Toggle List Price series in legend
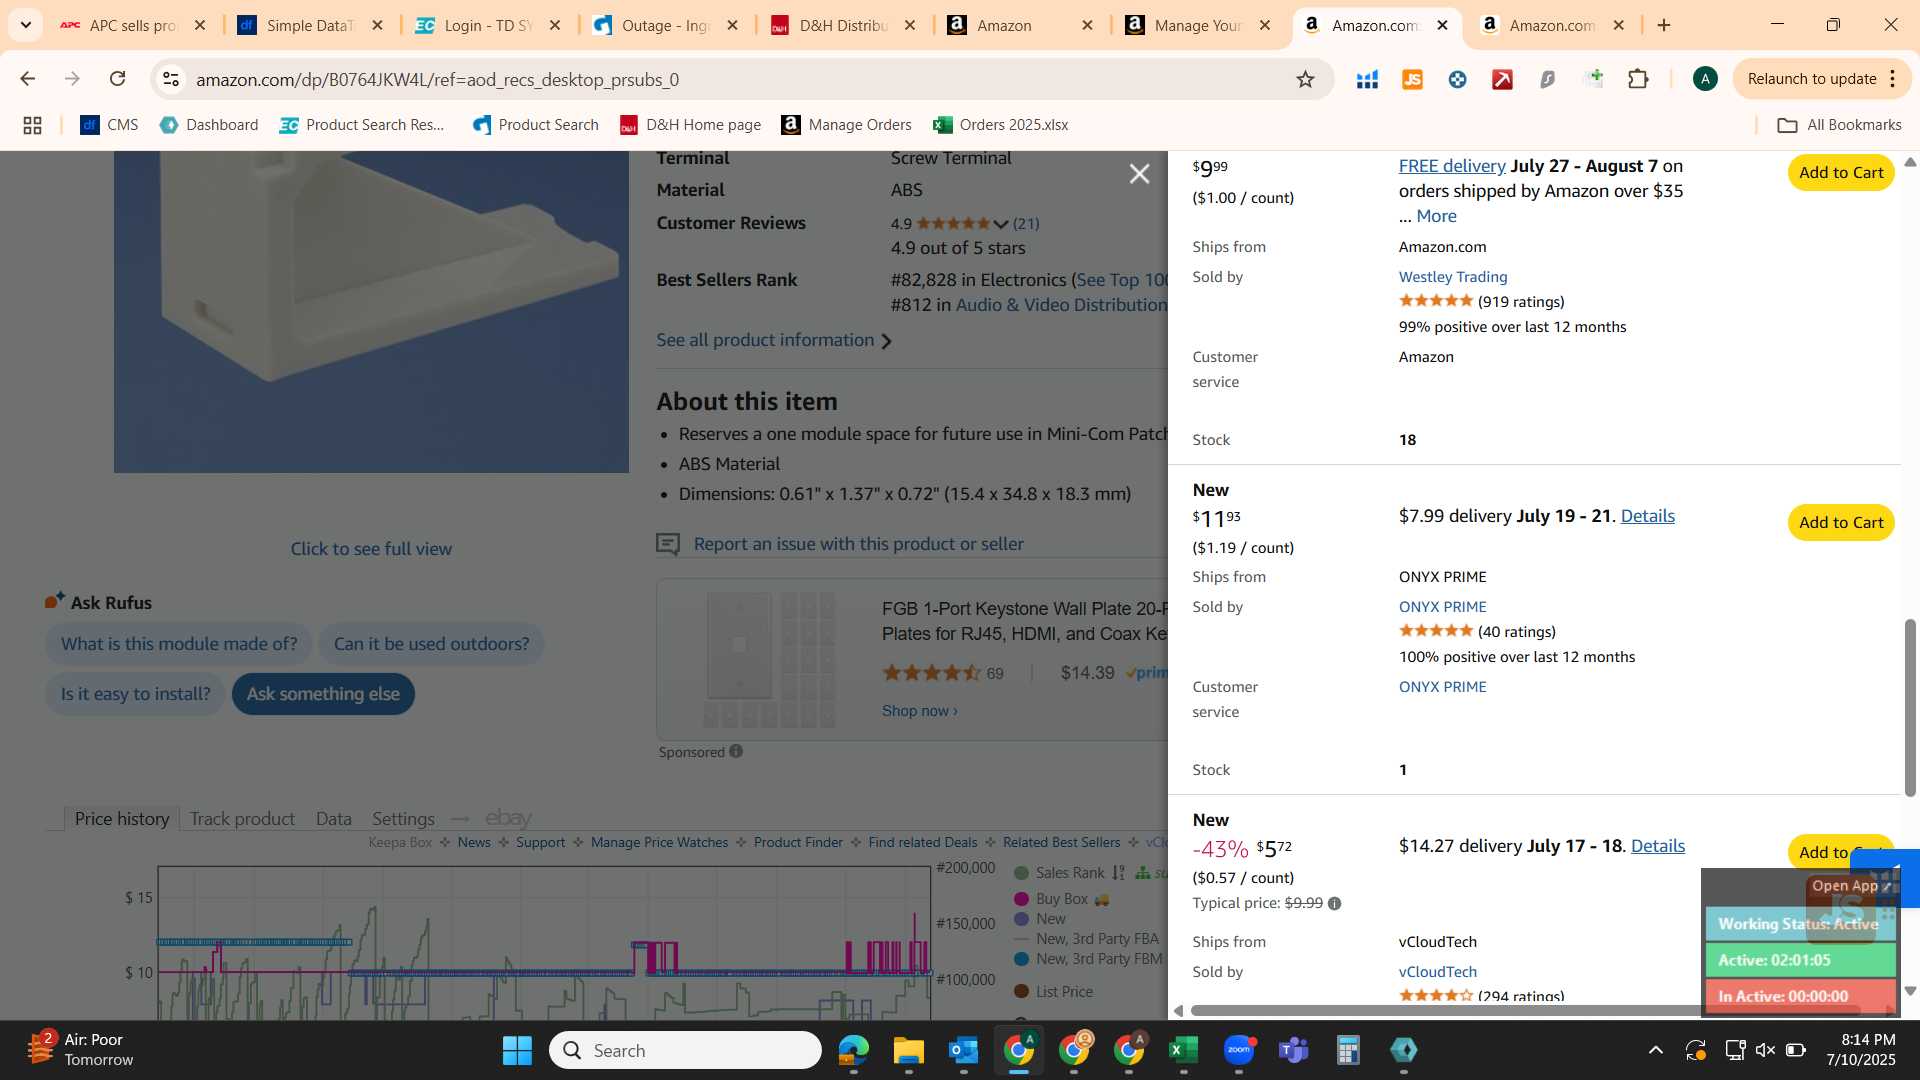1920x1080 pixels. (1053, 992)
